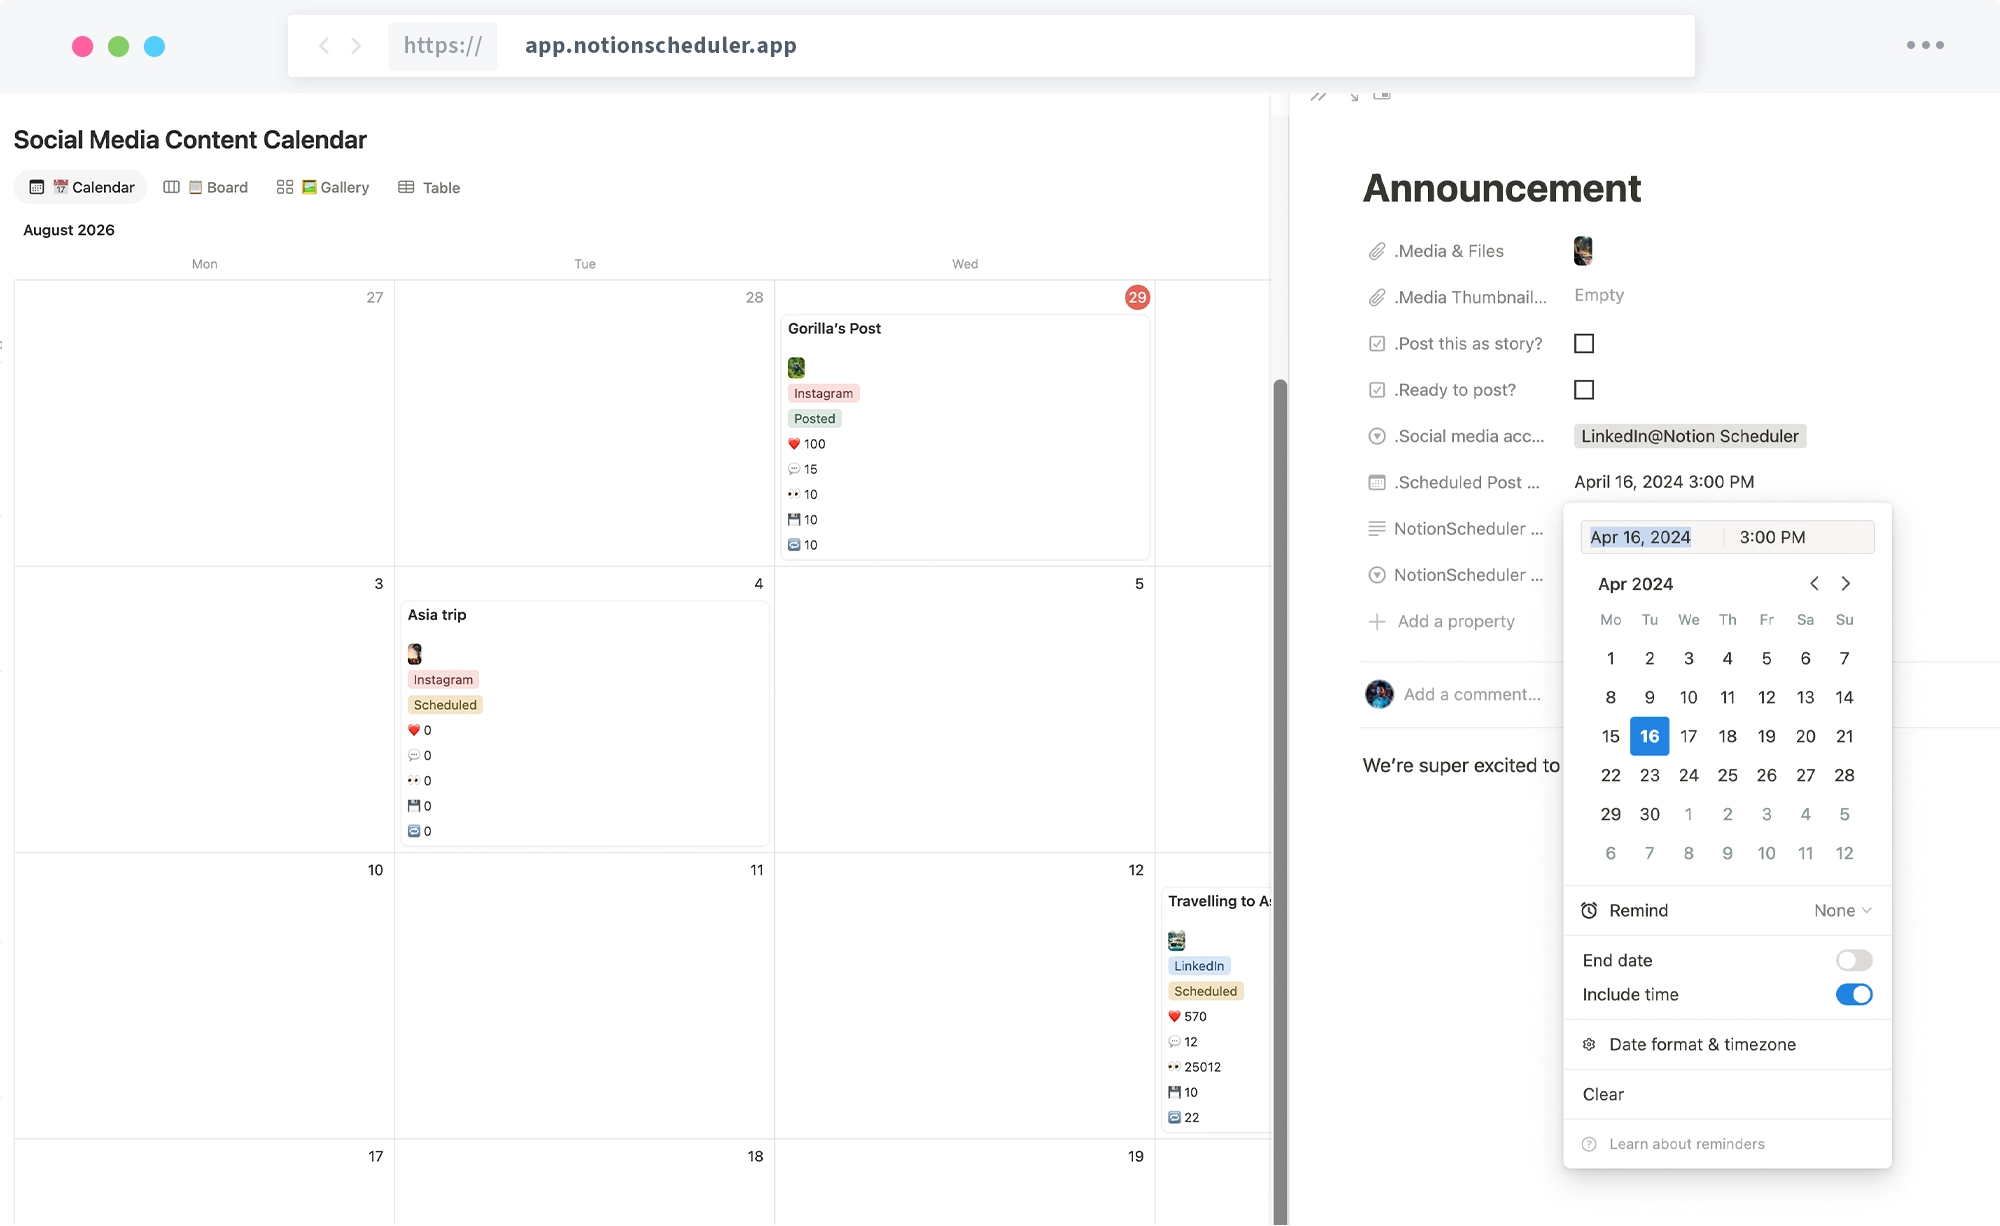Viewport: 2000px width, 1226px height.
Task: Edit the 3:00 PM time field
Action: pos(1772,537)
